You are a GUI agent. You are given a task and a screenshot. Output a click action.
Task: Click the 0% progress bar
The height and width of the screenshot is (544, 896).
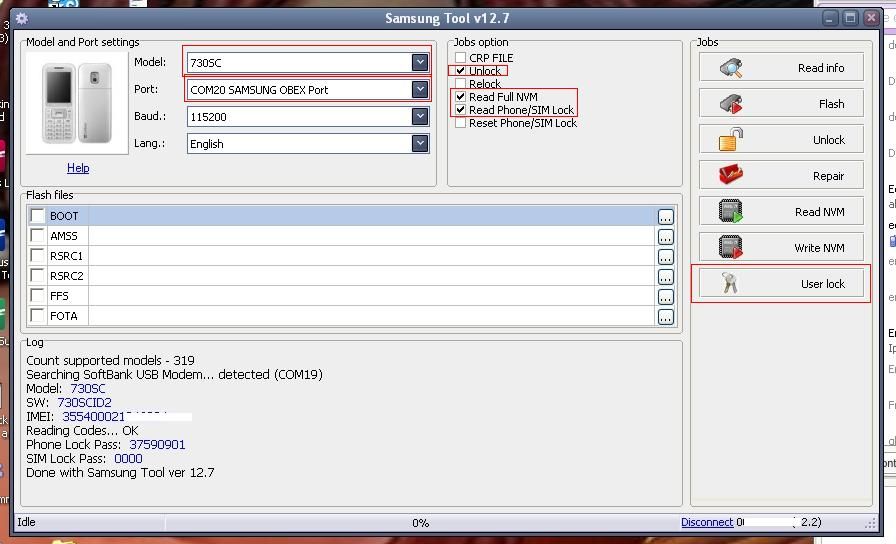[421, 523]
